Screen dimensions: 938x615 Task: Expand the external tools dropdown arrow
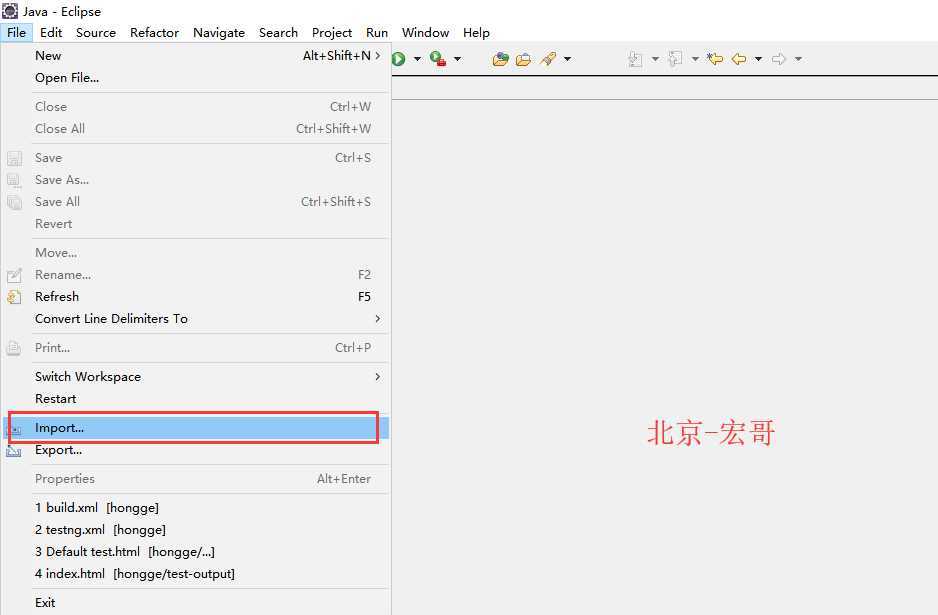458,59
